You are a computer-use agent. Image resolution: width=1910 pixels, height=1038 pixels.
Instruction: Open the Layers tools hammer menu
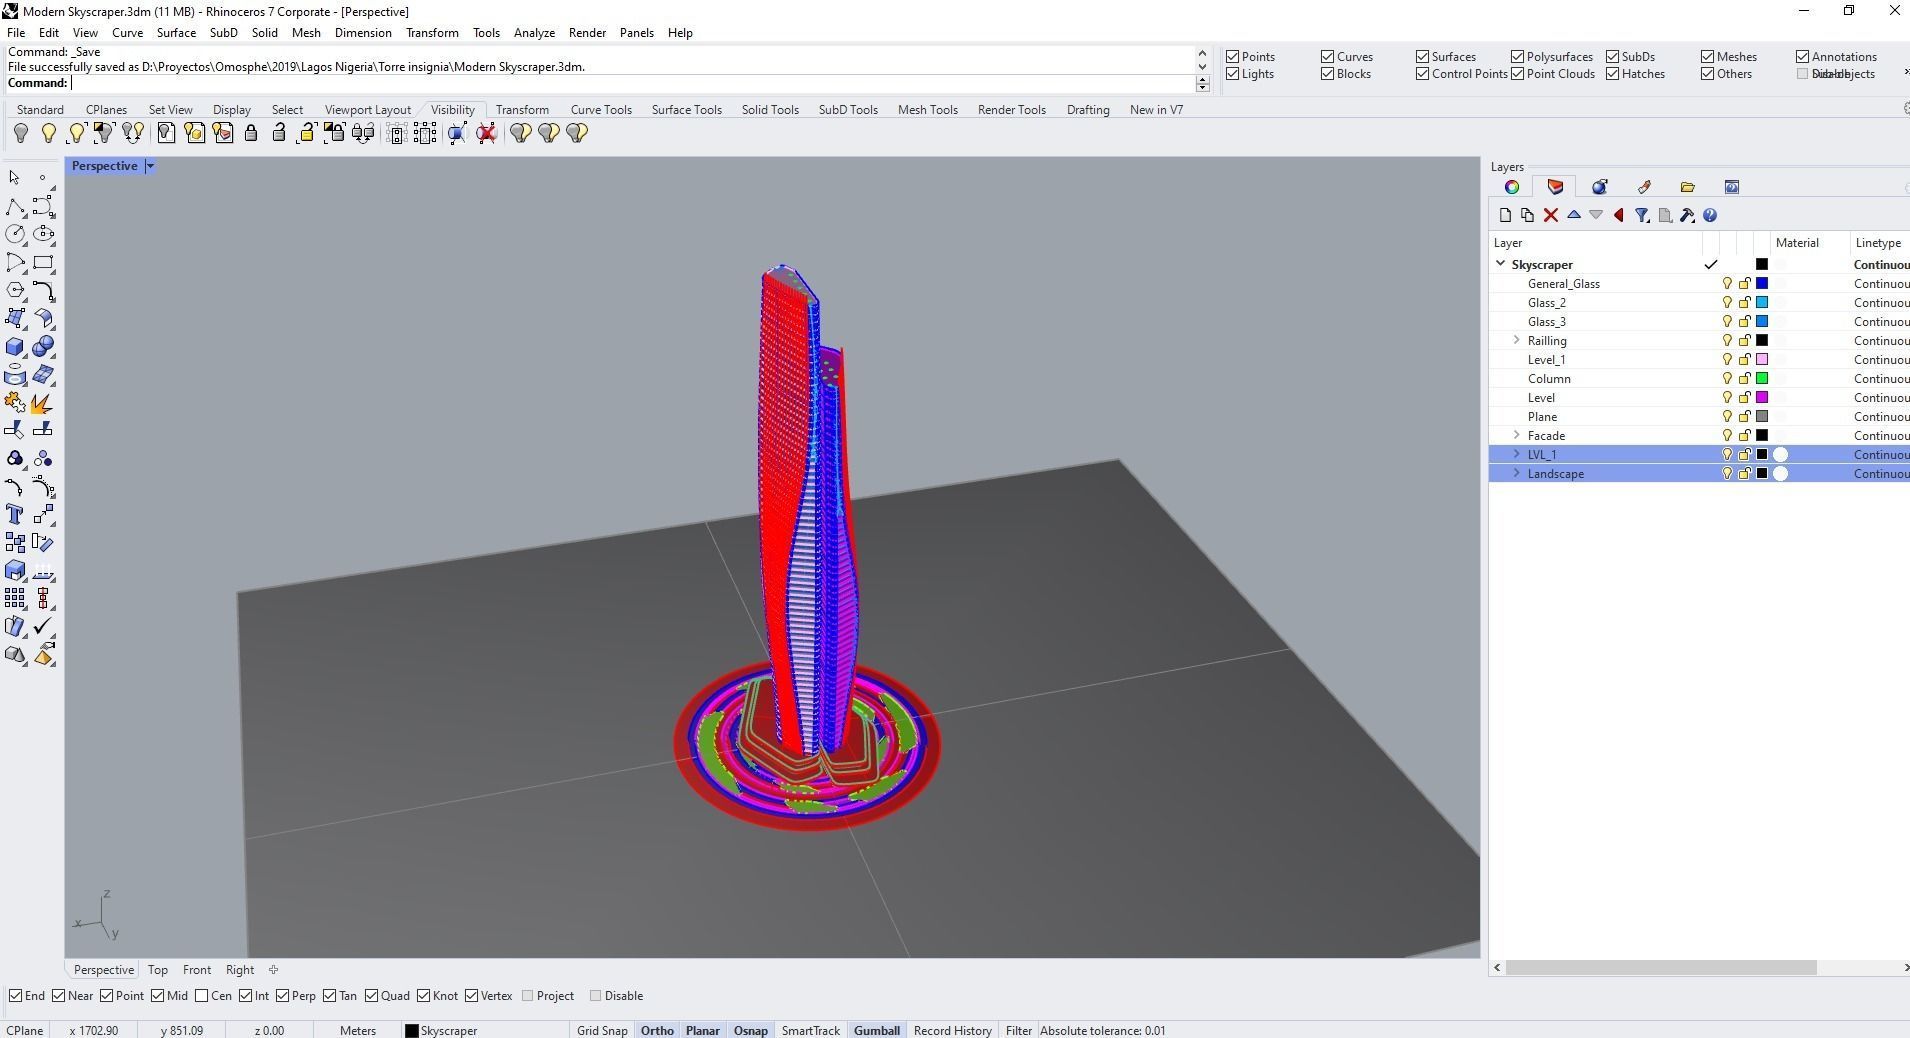point(1687,215)
